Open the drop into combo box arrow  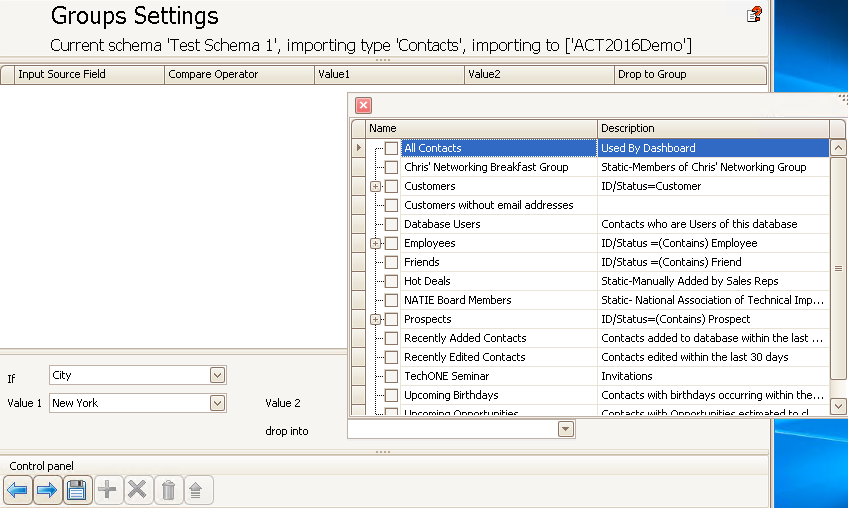(x=566, y=430)
